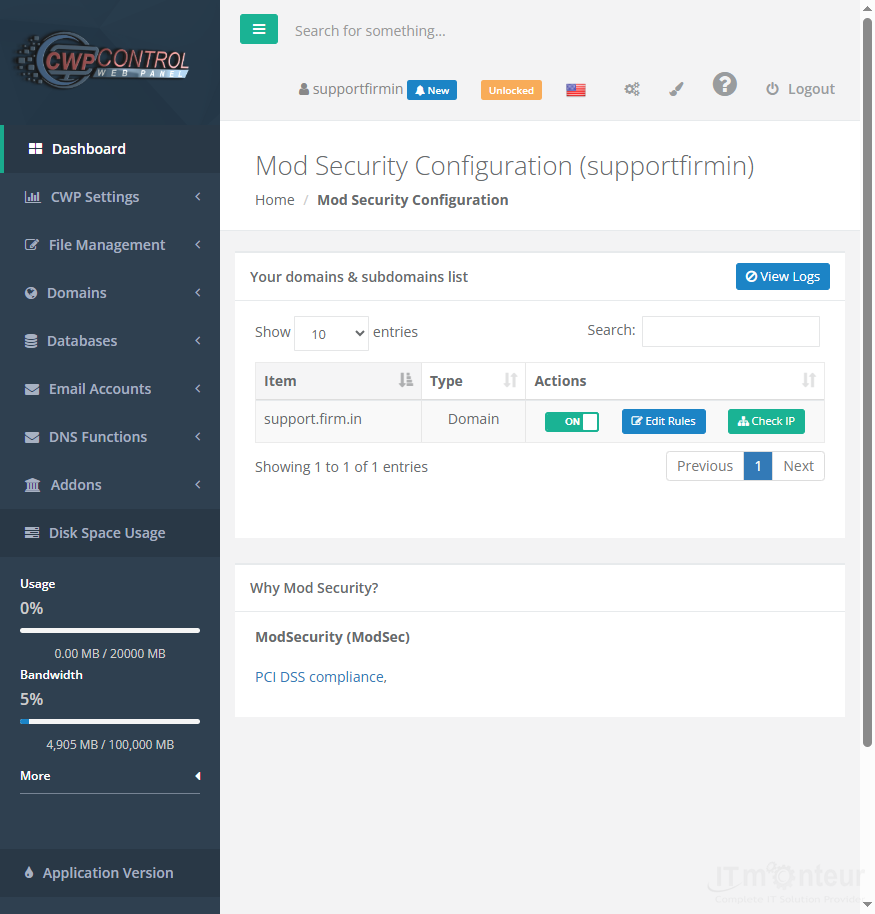Expand the Databases chevron
The image size is (875, 914).
(198, 340)
